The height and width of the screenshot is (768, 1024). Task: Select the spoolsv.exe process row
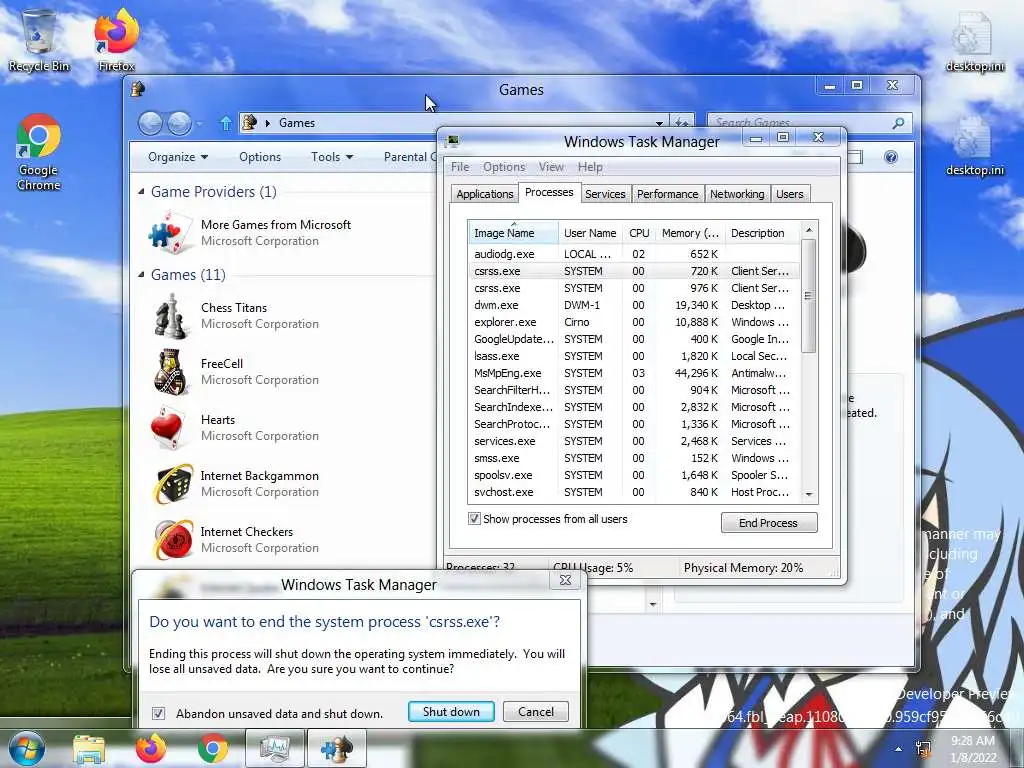pos(633,475)
